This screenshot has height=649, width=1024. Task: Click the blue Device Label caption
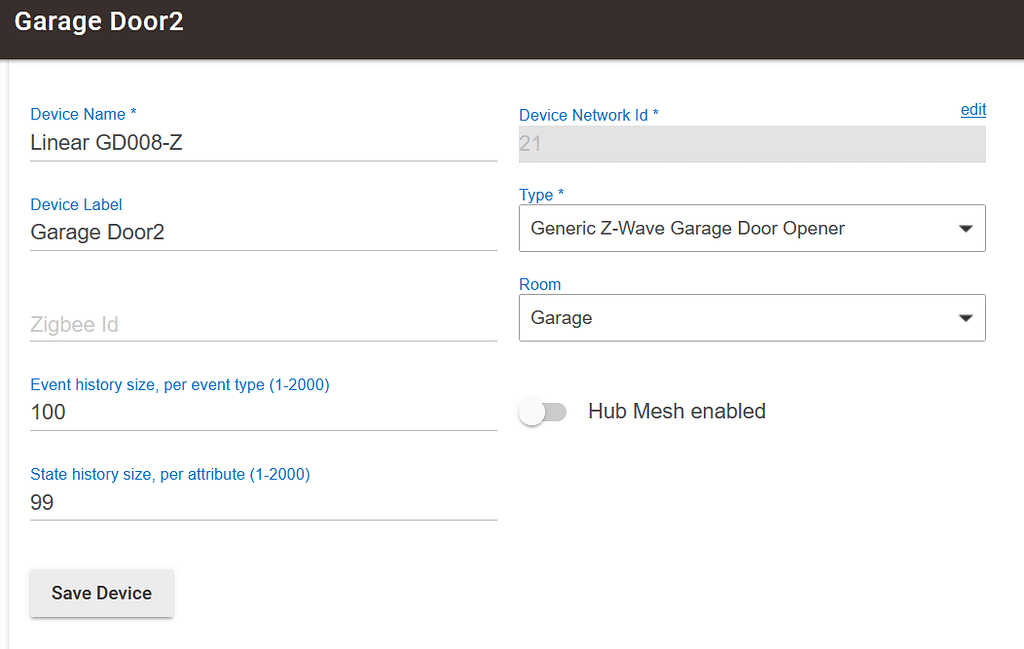76,204
